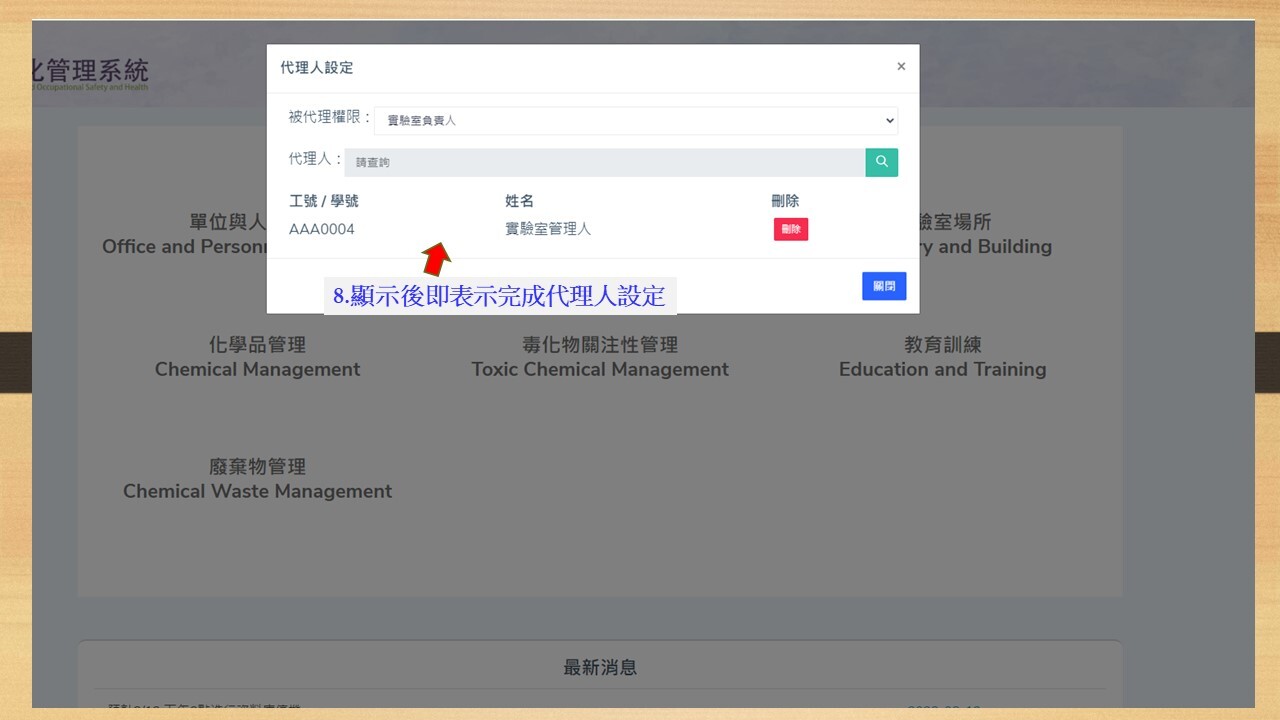Viewport: 1280px width, 720px height.
Task: Go to Education and Training
Action: pyautogui.click(x=942, y=357)
